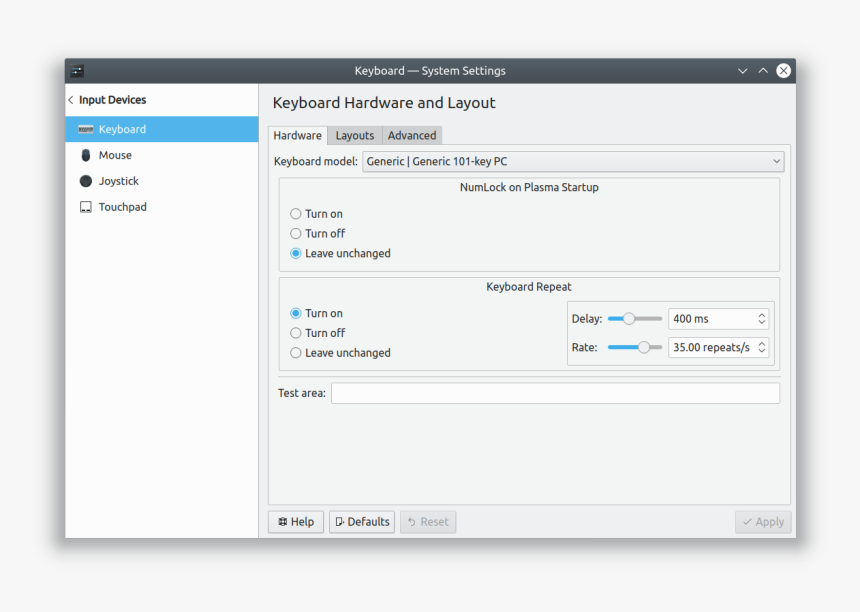This screenshot has width=860, height=612.
Task: Click the System Settings titlebar icon
Action: point(77,71)
